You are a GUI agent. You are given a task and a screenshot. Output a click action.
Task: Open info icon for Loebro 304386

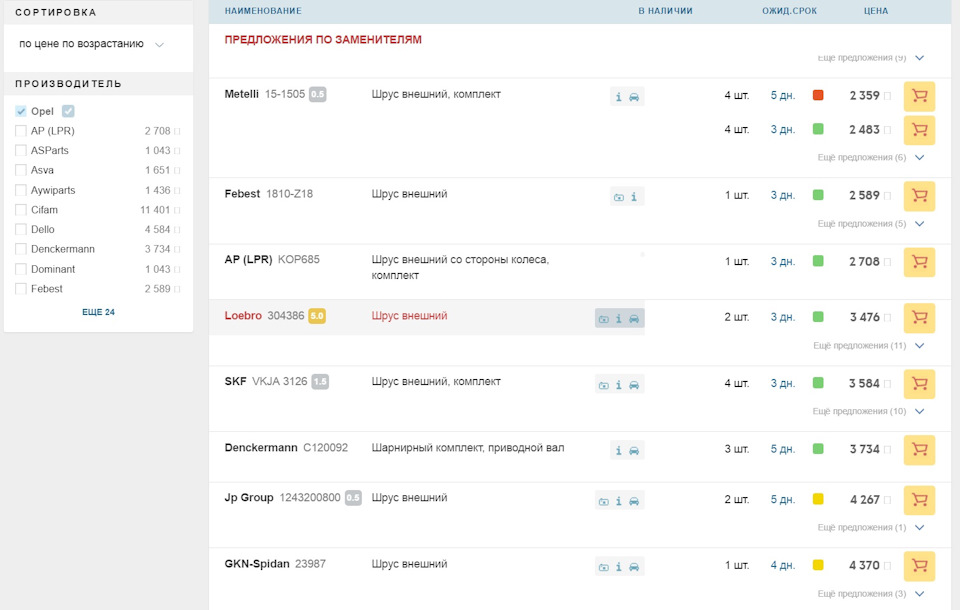618,319
